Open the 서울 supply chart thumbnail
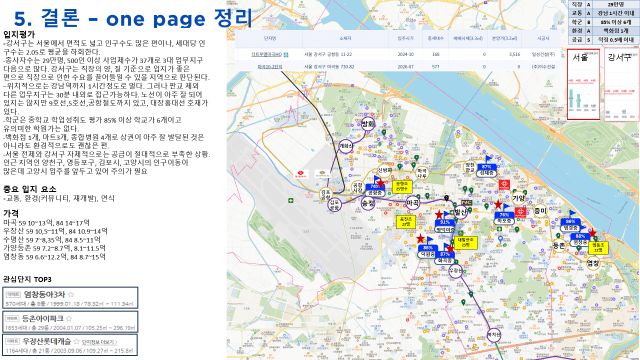Screen dimensions: 640x360 (583, 84)
